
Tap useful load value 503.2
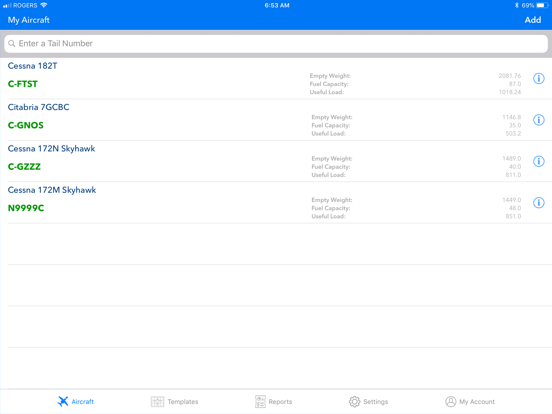tap(513, 134)
